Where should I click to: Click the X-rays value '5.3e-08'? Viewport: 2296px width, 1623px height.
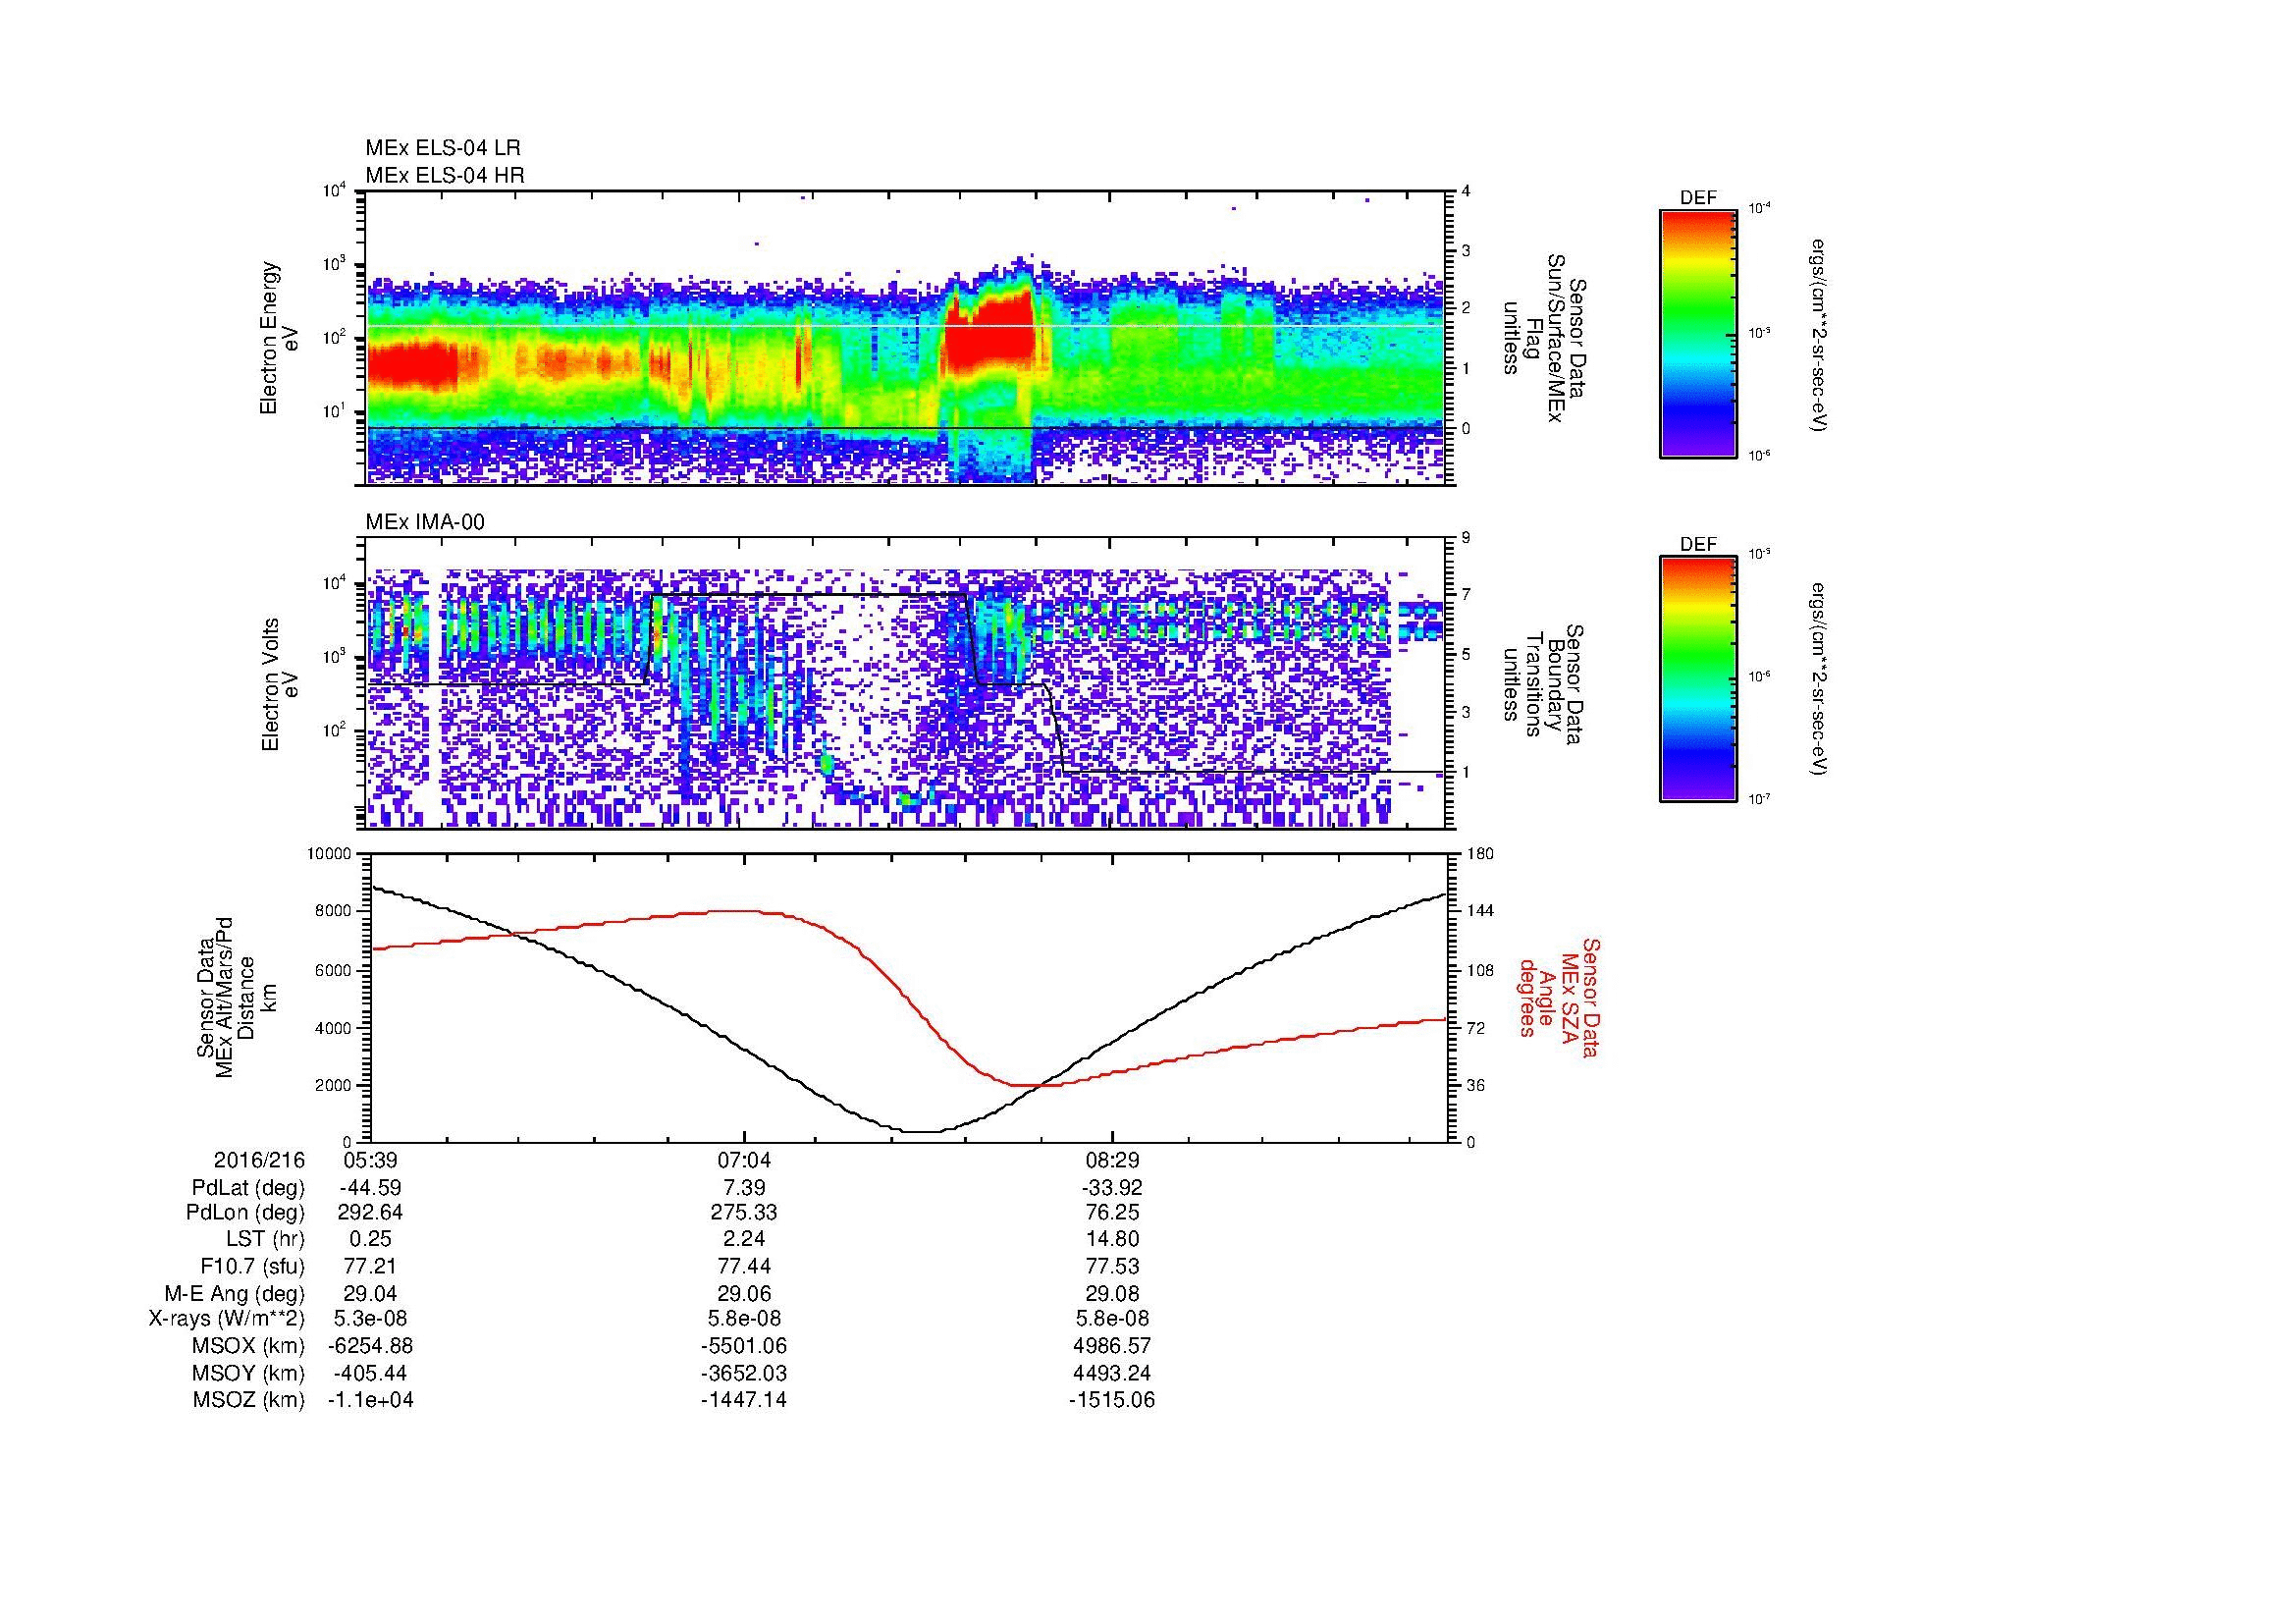(x=370, y=1319)
